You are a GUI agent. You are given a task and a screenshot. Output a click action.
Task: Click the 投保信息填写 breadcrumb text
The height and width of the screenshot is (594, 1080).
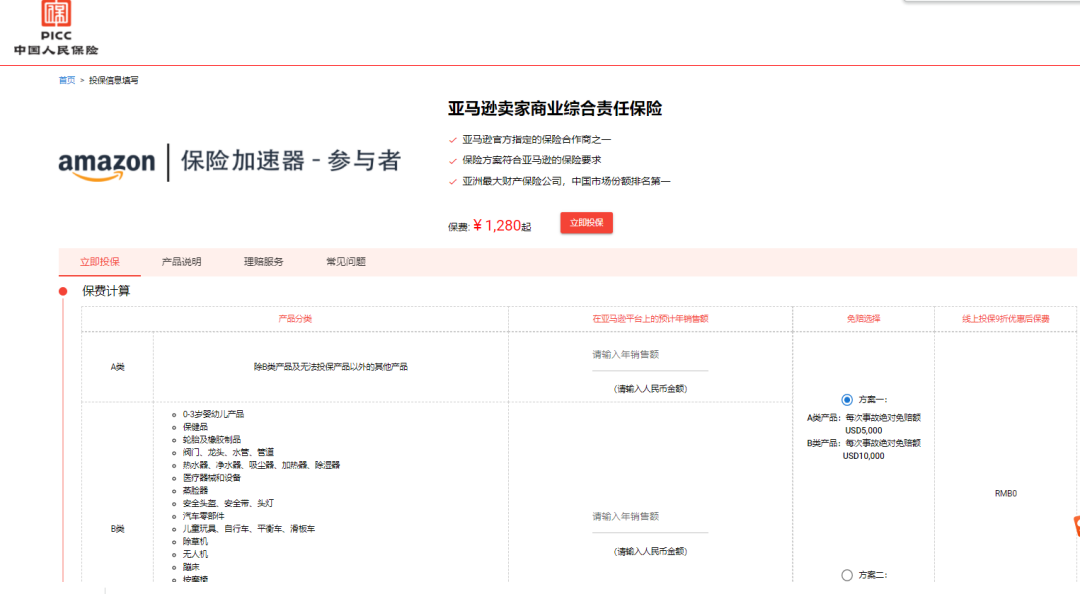114,81
